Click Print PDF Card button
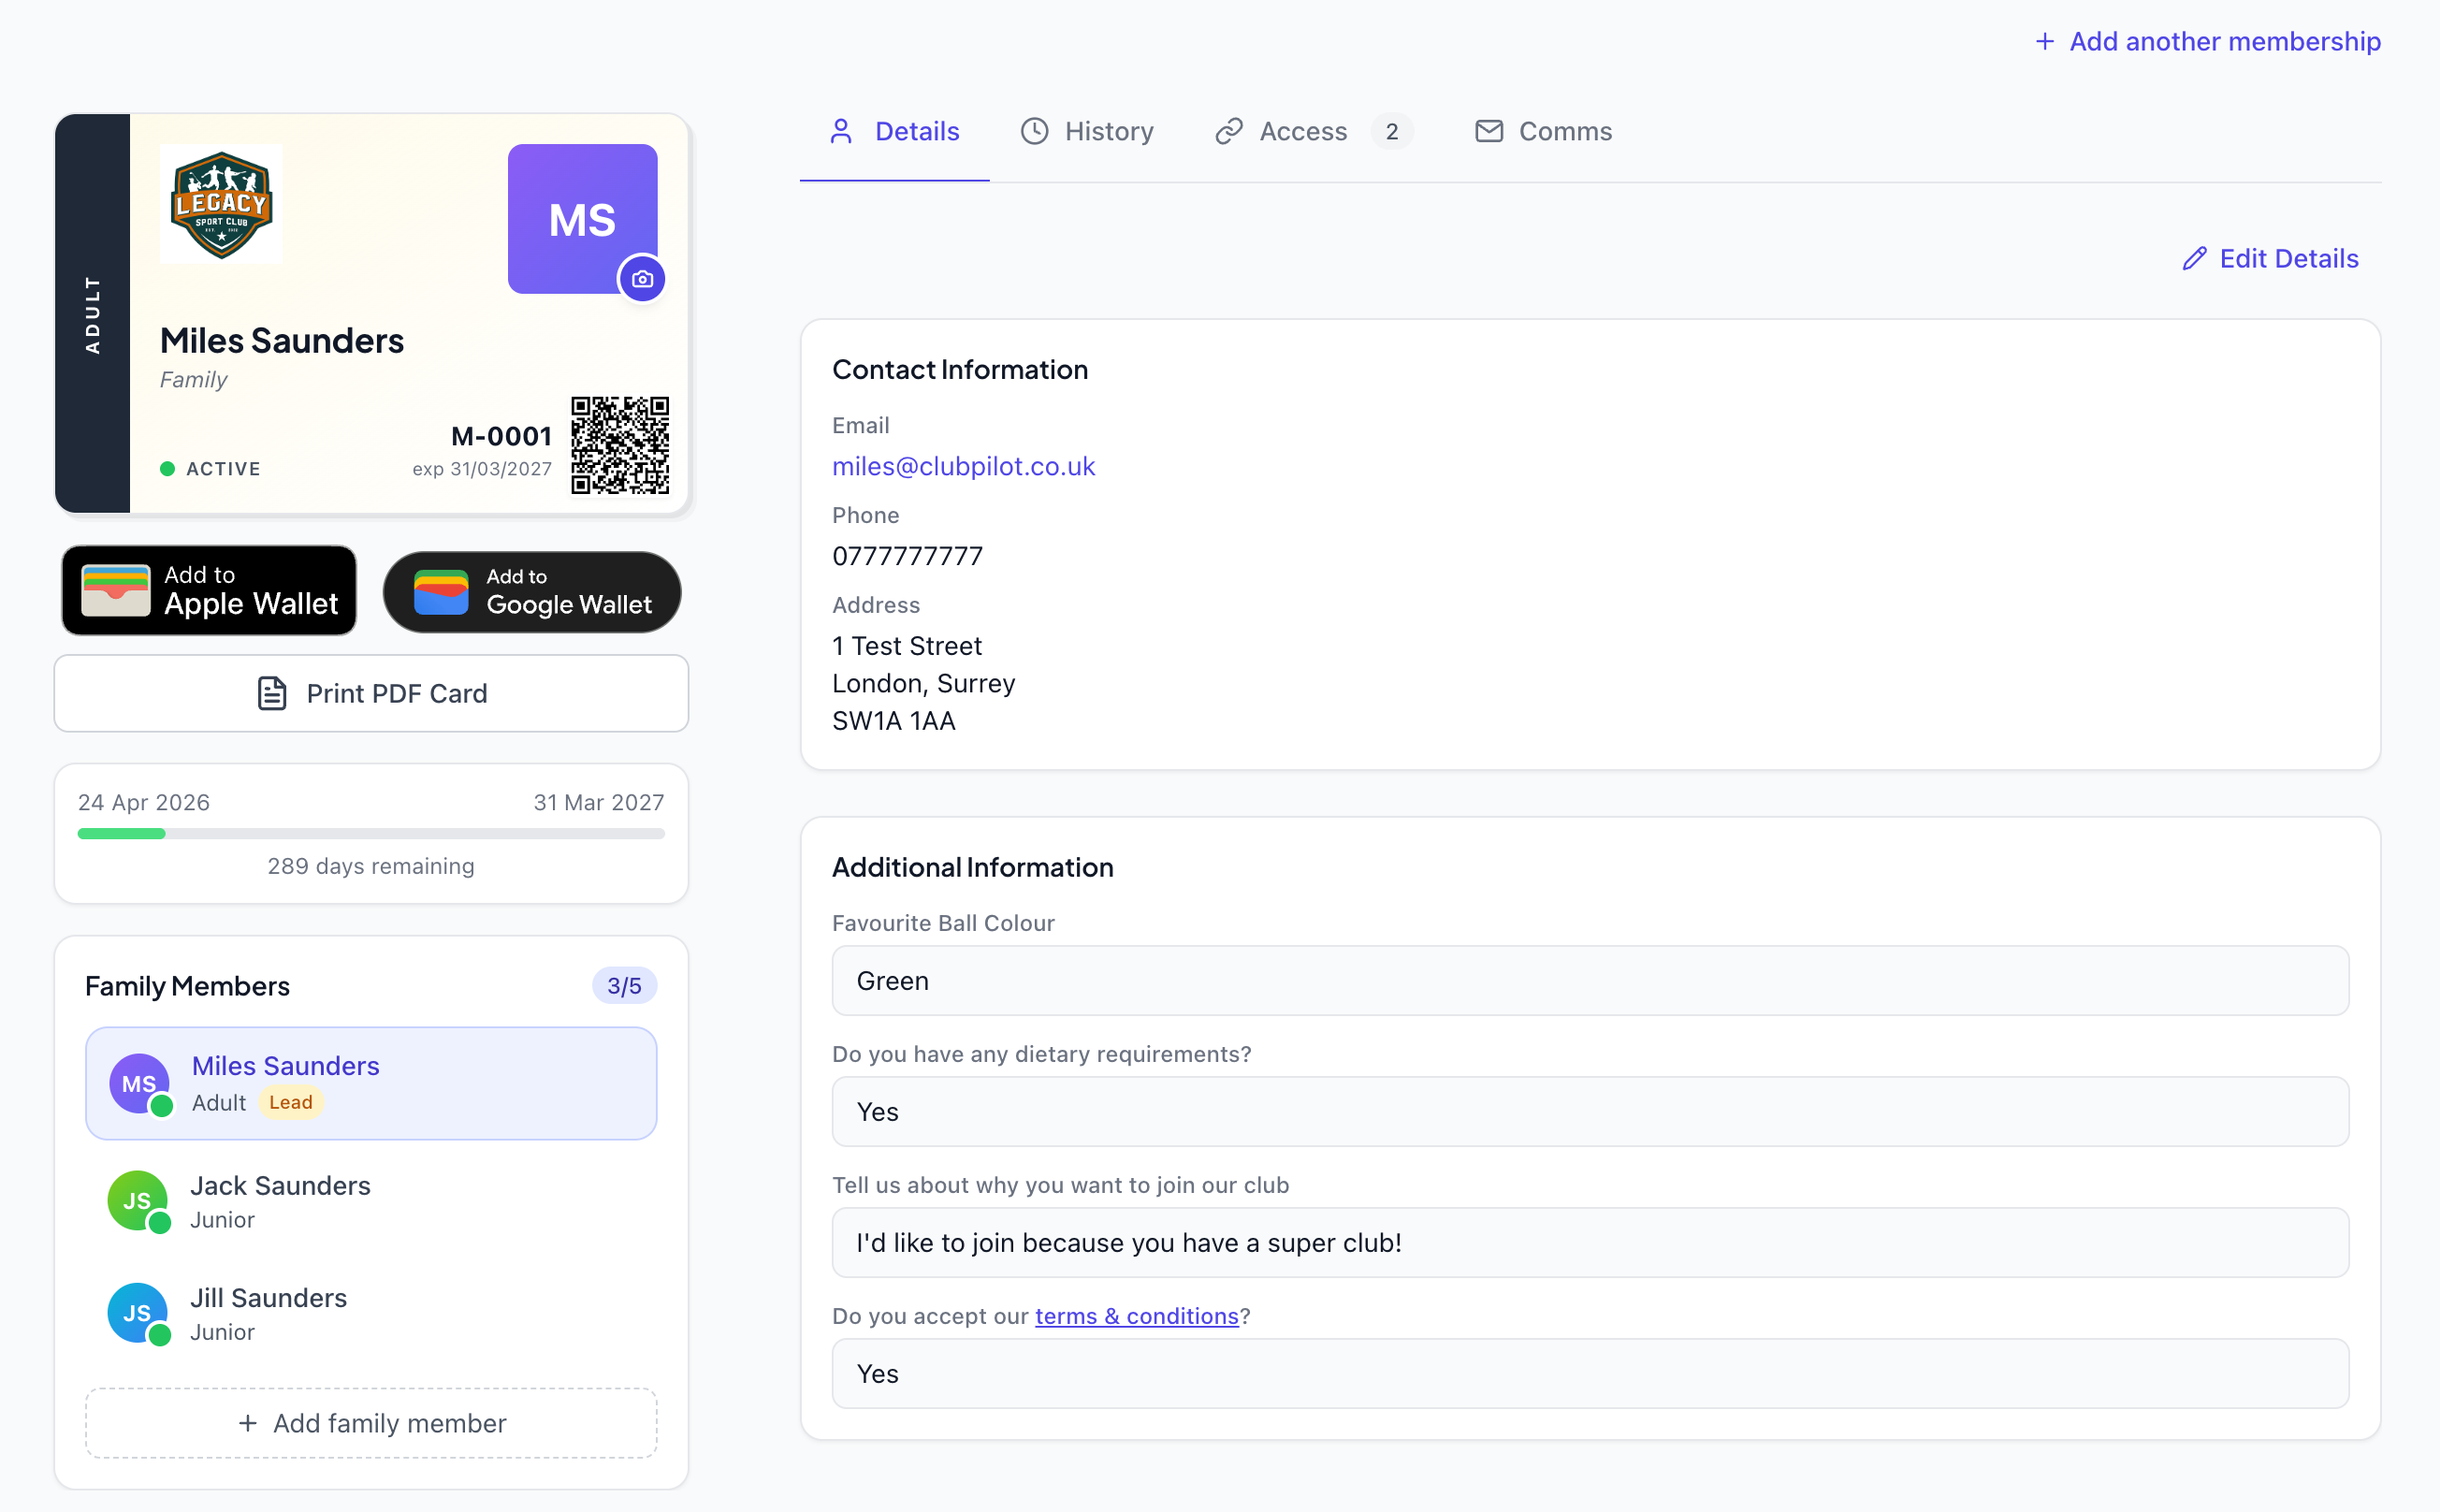This screenshot has width=2440, height=1512. (371, 693)
